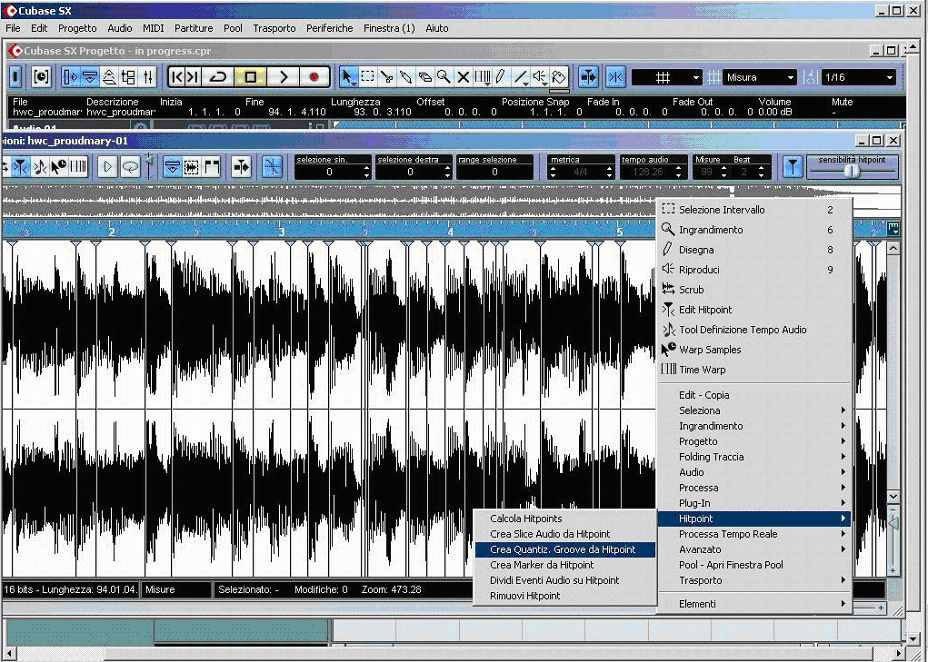The image size is (928, 662).
Task: Open the Trasporto menu in menu bar
Action: pyautogui.click(x=273, y=28)
